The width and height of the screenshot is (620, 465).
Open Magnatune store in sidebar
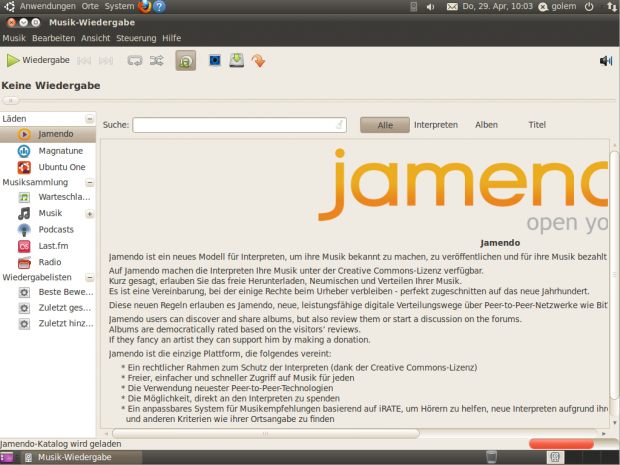click(x=60, y=150)
